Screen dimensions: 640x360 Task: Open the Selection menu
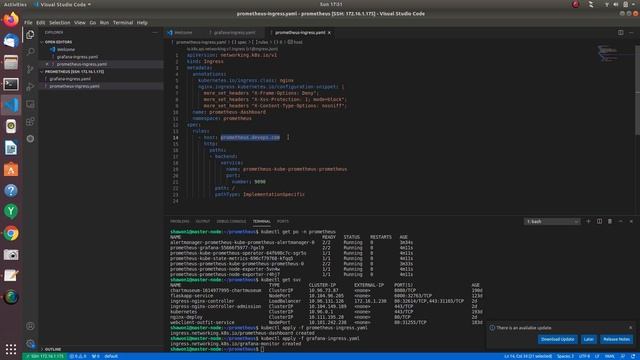(x=60, y=22)
